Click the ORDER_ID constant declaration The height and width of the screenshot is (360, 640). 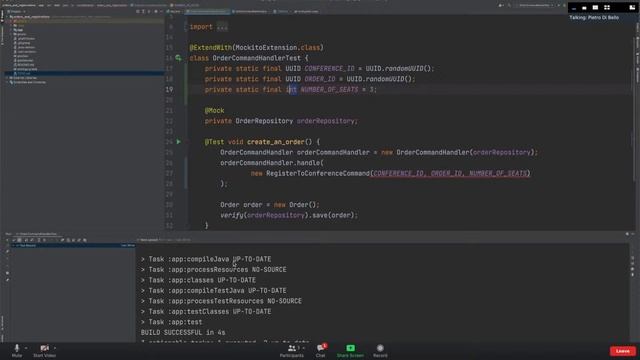point(320,79)
